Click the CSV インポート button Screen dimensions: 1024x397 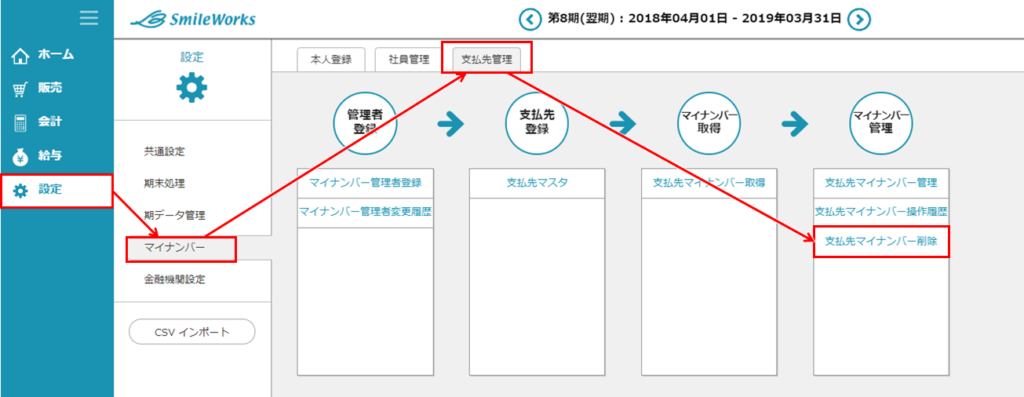(x=192, y=332)
